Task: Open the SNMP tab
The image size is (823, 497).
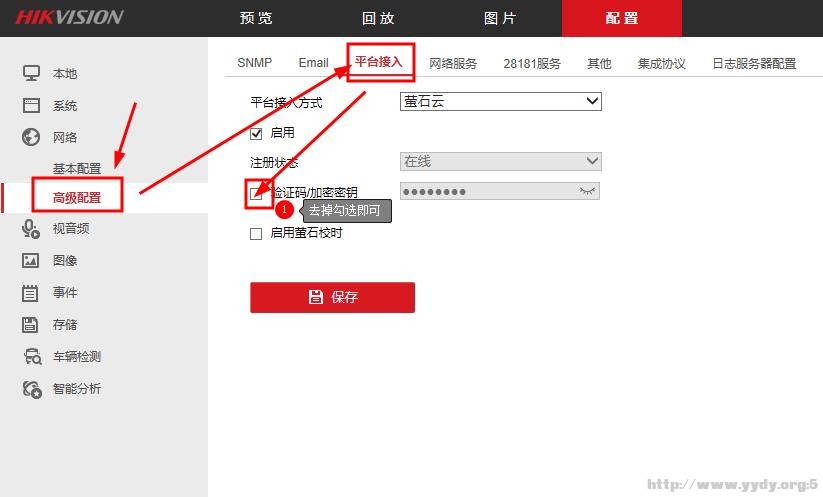Action: (255, 63)
